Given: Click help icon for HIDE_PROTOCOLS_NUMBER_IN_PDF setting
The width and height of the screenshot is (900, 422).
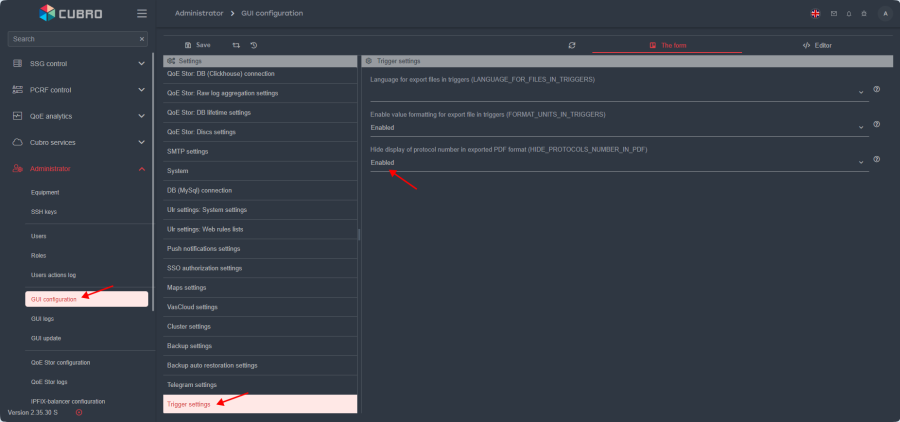Looking at the screenshot, I should coord(876,159).
